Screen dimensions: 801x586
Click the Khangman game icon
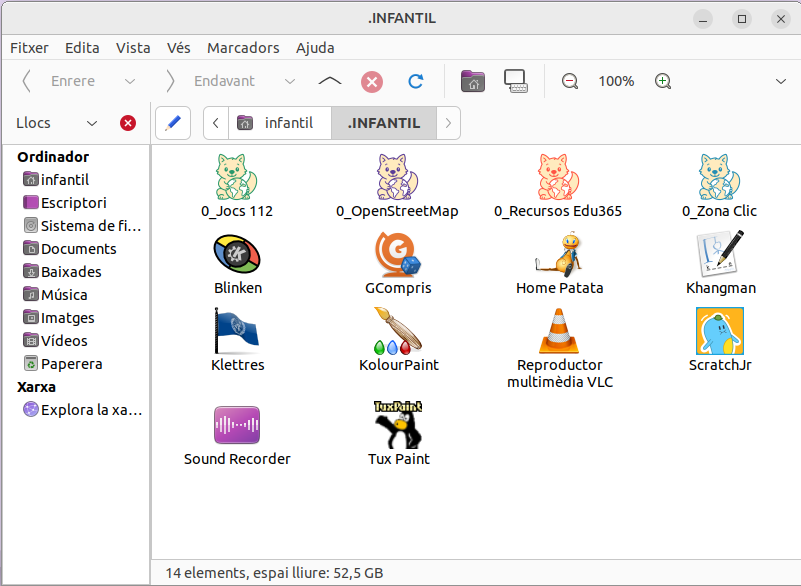720,255
